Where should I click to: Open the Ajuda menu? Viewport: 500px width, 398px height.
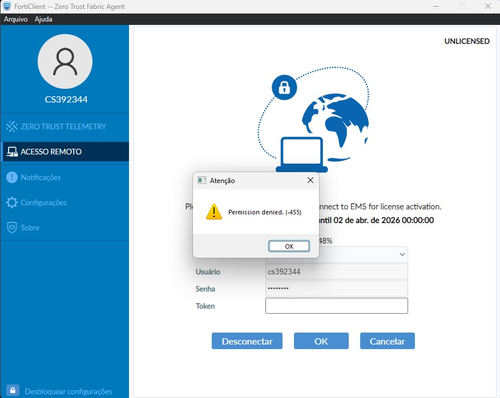coord(43,19)
